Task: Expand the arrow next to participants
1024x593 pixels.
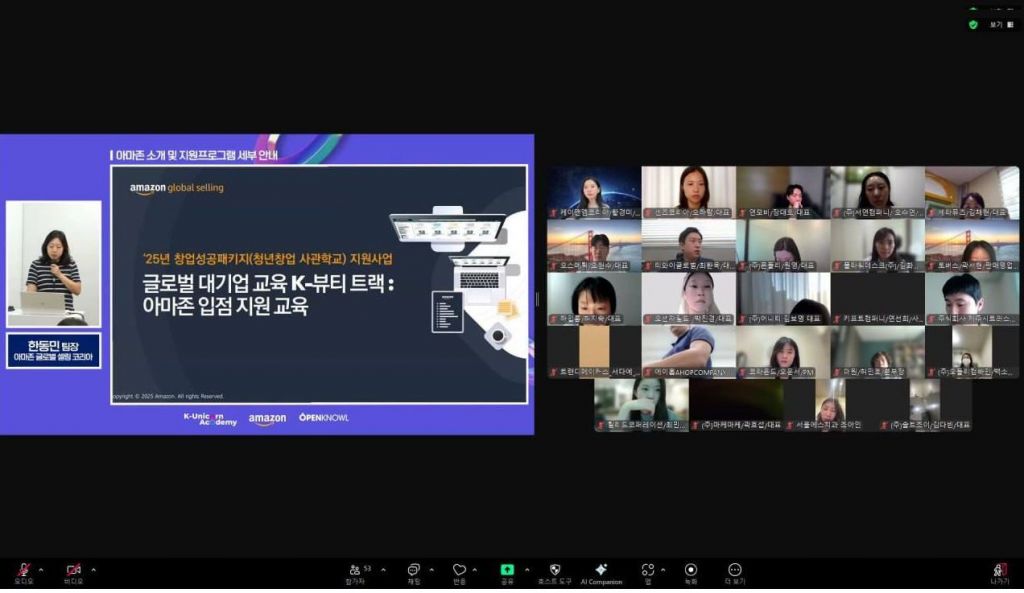Action: [x=383, y=570]
